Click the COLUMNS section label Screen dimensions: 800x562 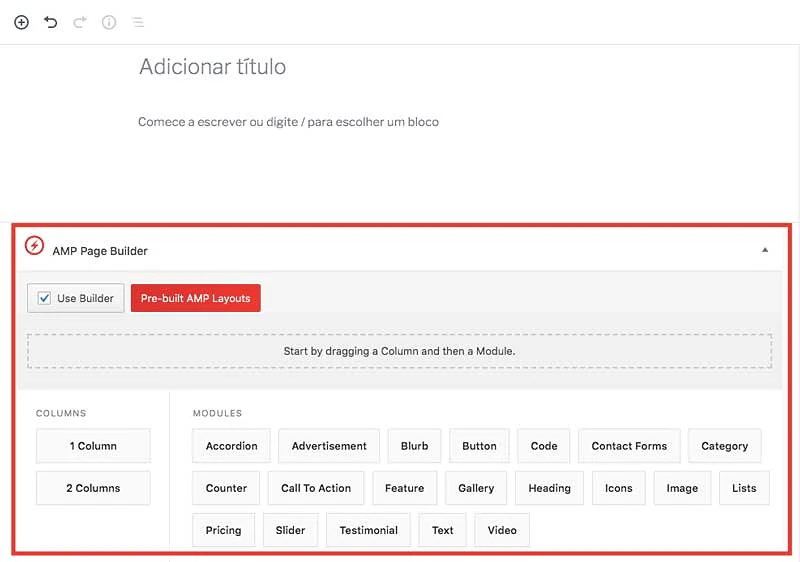coord(61,413)
